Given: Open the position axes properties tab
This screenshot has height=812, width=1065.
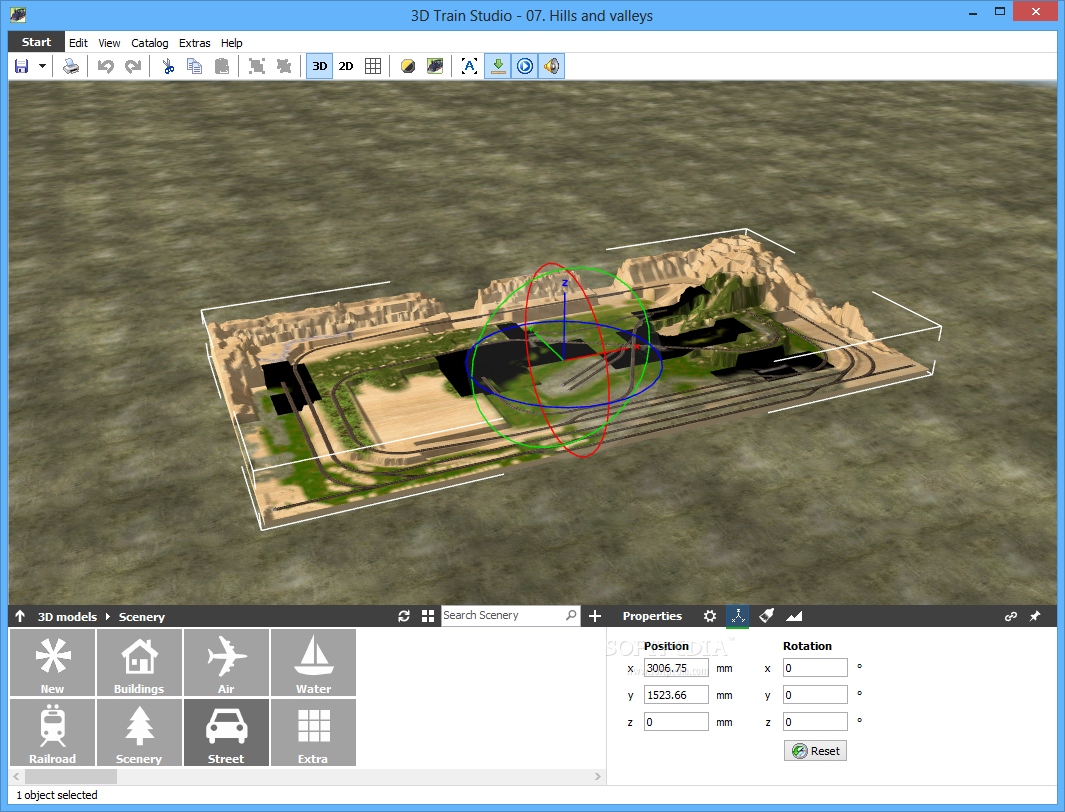Looking at the screenshot, I should [738, 616].
